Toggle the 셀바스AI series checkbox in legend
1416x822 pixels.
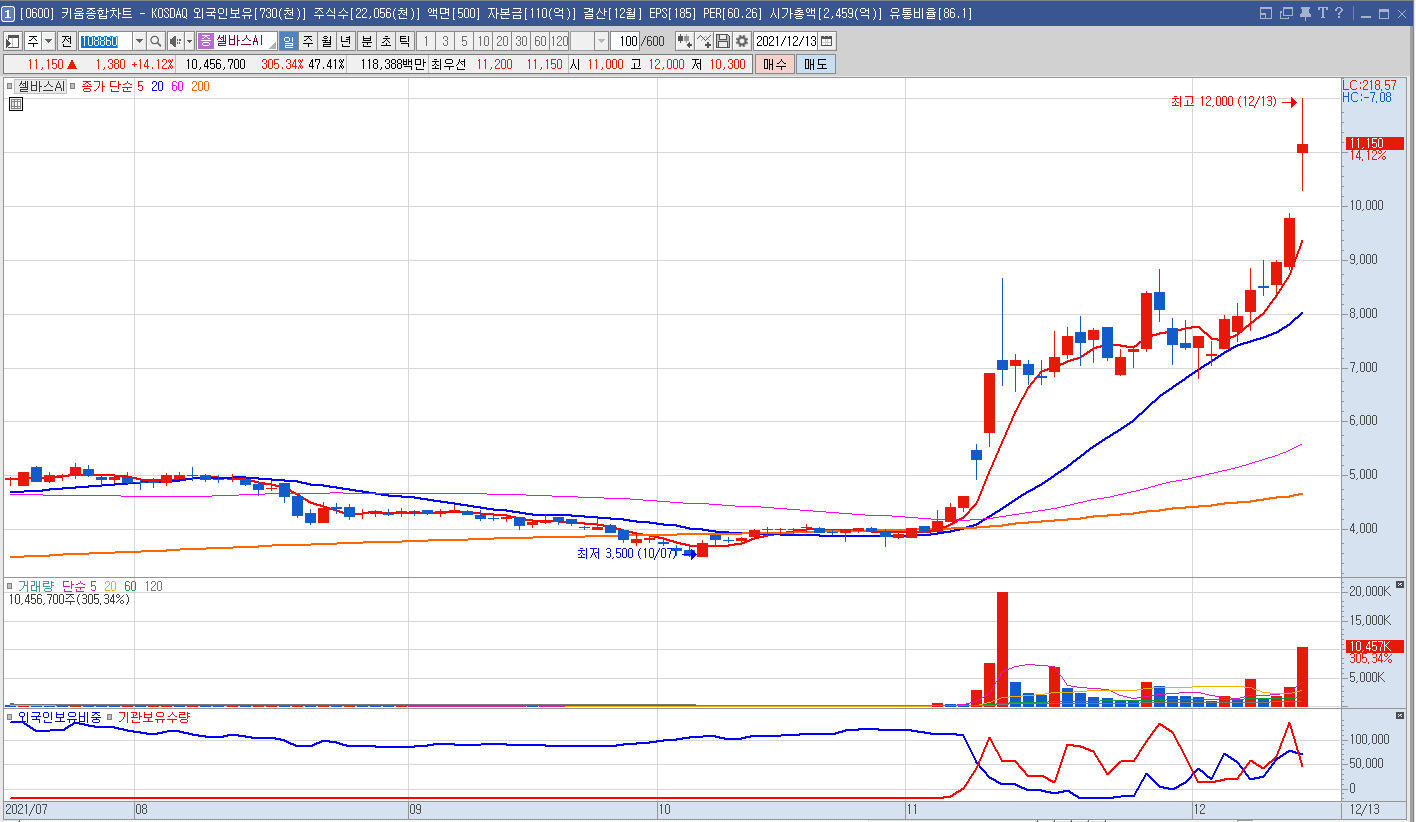[x=10, y=87]
